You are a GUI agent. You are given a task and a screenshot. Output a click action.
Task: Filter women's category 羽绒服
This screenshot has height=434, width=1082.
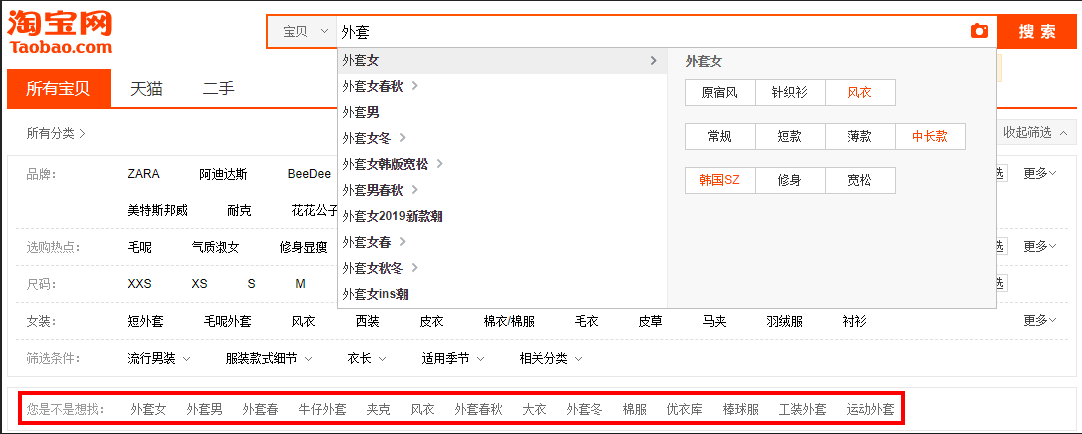click(x=785, y=321)
